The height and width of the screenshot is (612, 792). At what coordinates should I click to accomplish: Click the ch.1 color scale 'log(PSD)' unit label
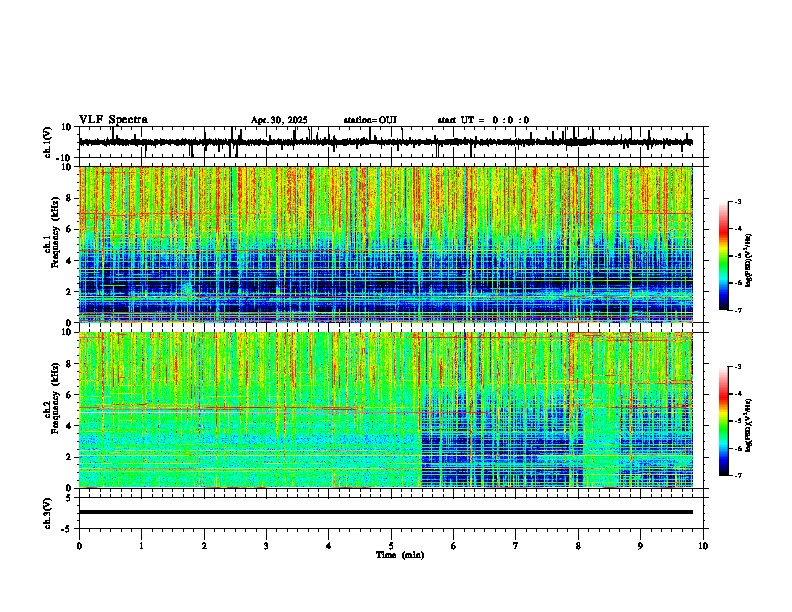tap(748, 260)
